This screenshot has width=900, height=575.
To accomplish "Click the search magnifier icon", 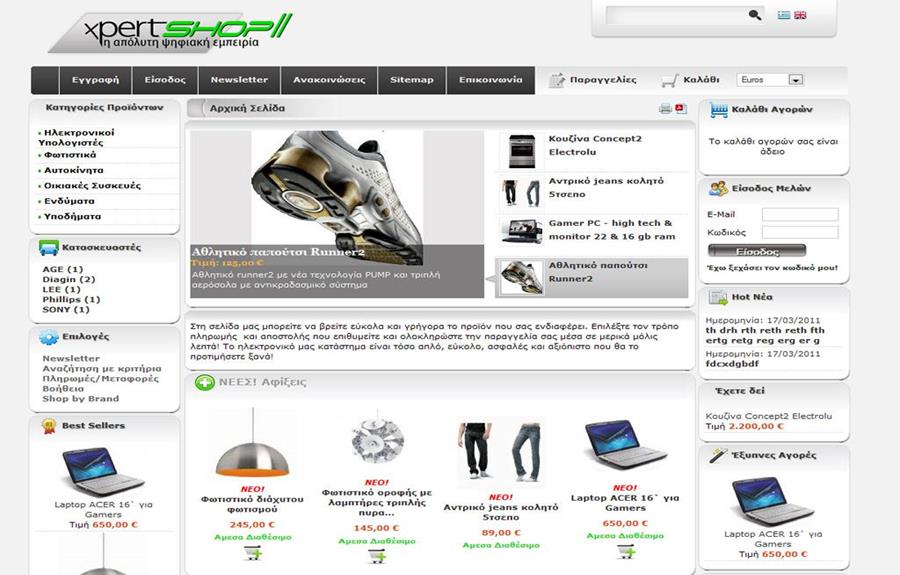I will 755,15.
